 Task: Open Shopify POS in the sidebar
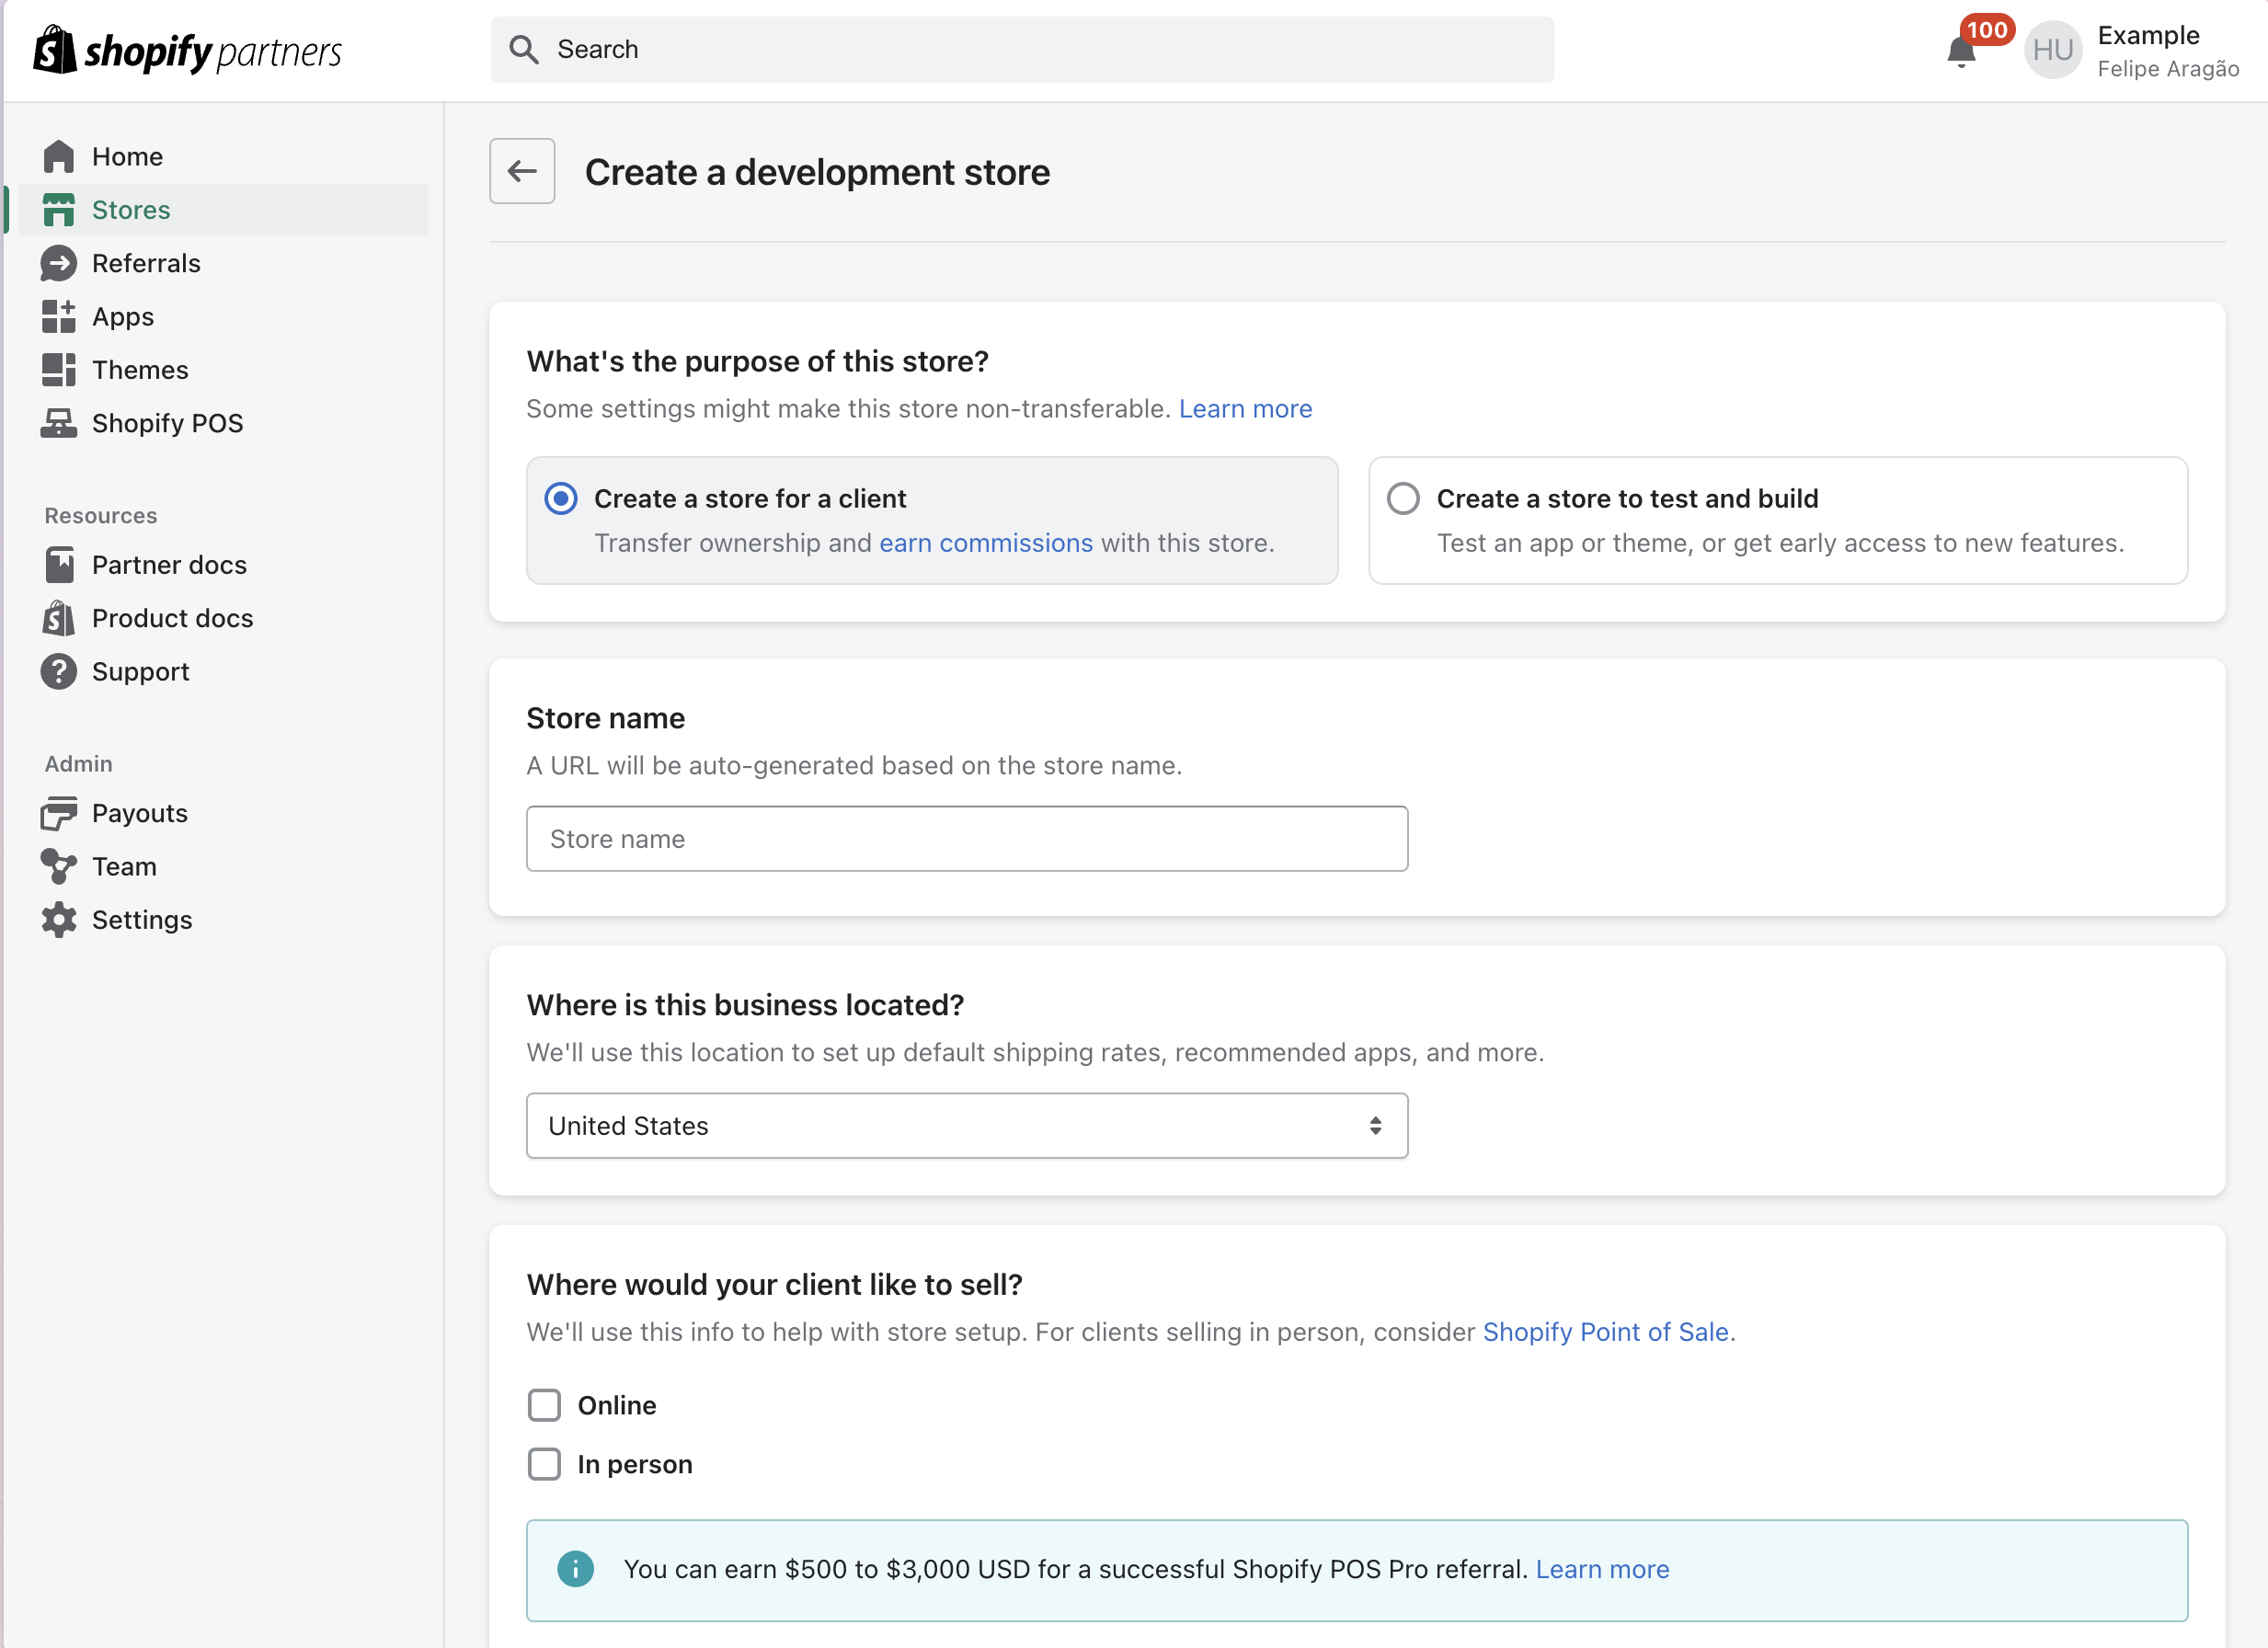click(223, 423)
